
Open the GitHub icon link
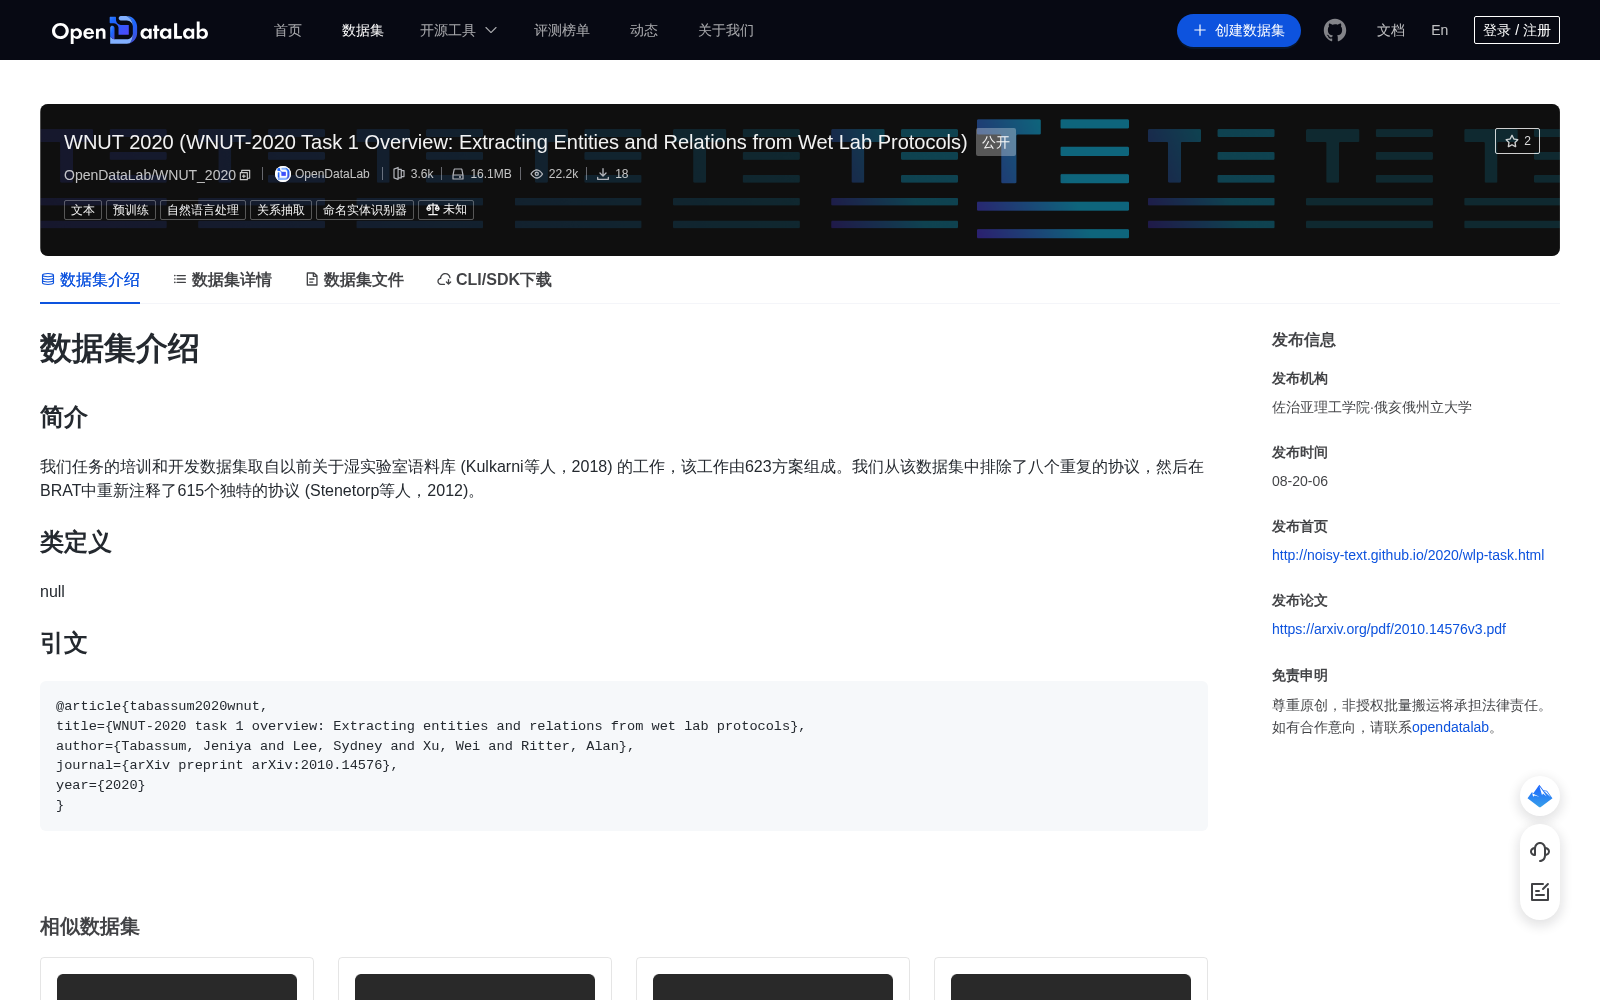point(1335,30)
